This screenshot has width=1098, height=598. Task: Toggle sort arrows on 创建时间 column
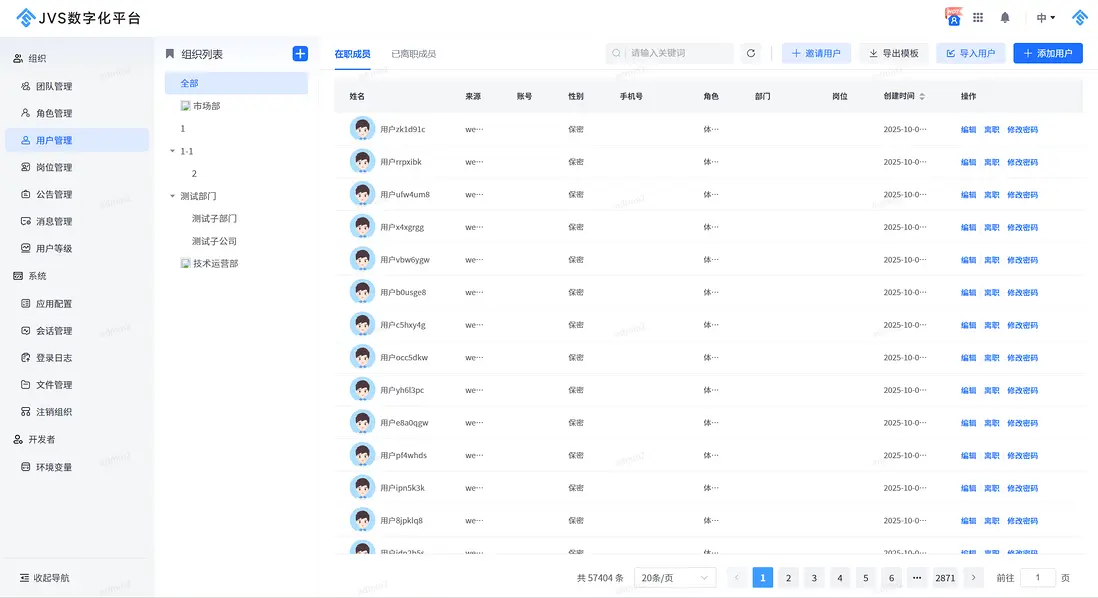pos(922,97)
